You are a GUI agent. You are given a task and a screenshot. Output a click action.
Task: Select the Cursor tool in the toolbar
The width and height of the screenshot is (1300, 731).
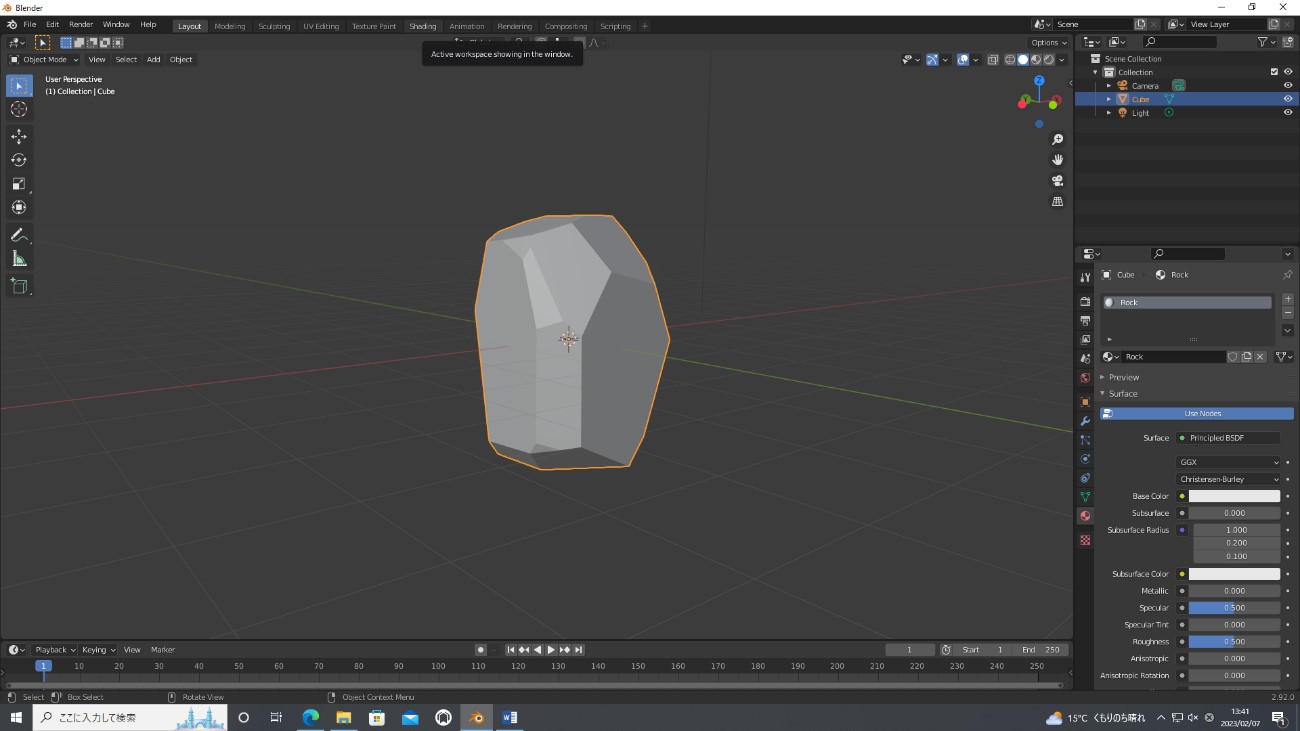pyautogui.click(x=19, y=109)
